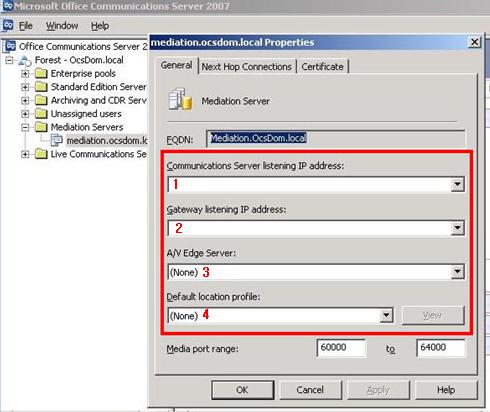Click the Forest node icon
490x412 pixels.
(25, 61)
